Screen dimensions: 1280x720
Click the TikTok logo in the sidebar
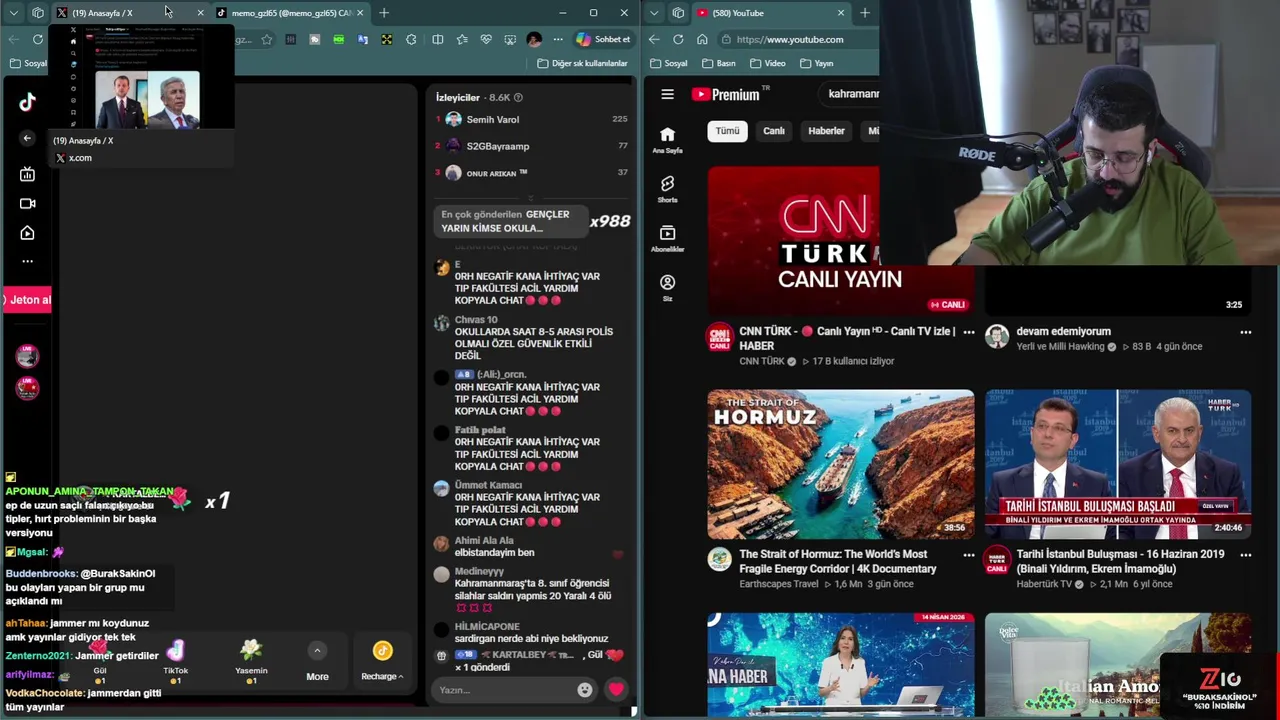tap(27, 101)
